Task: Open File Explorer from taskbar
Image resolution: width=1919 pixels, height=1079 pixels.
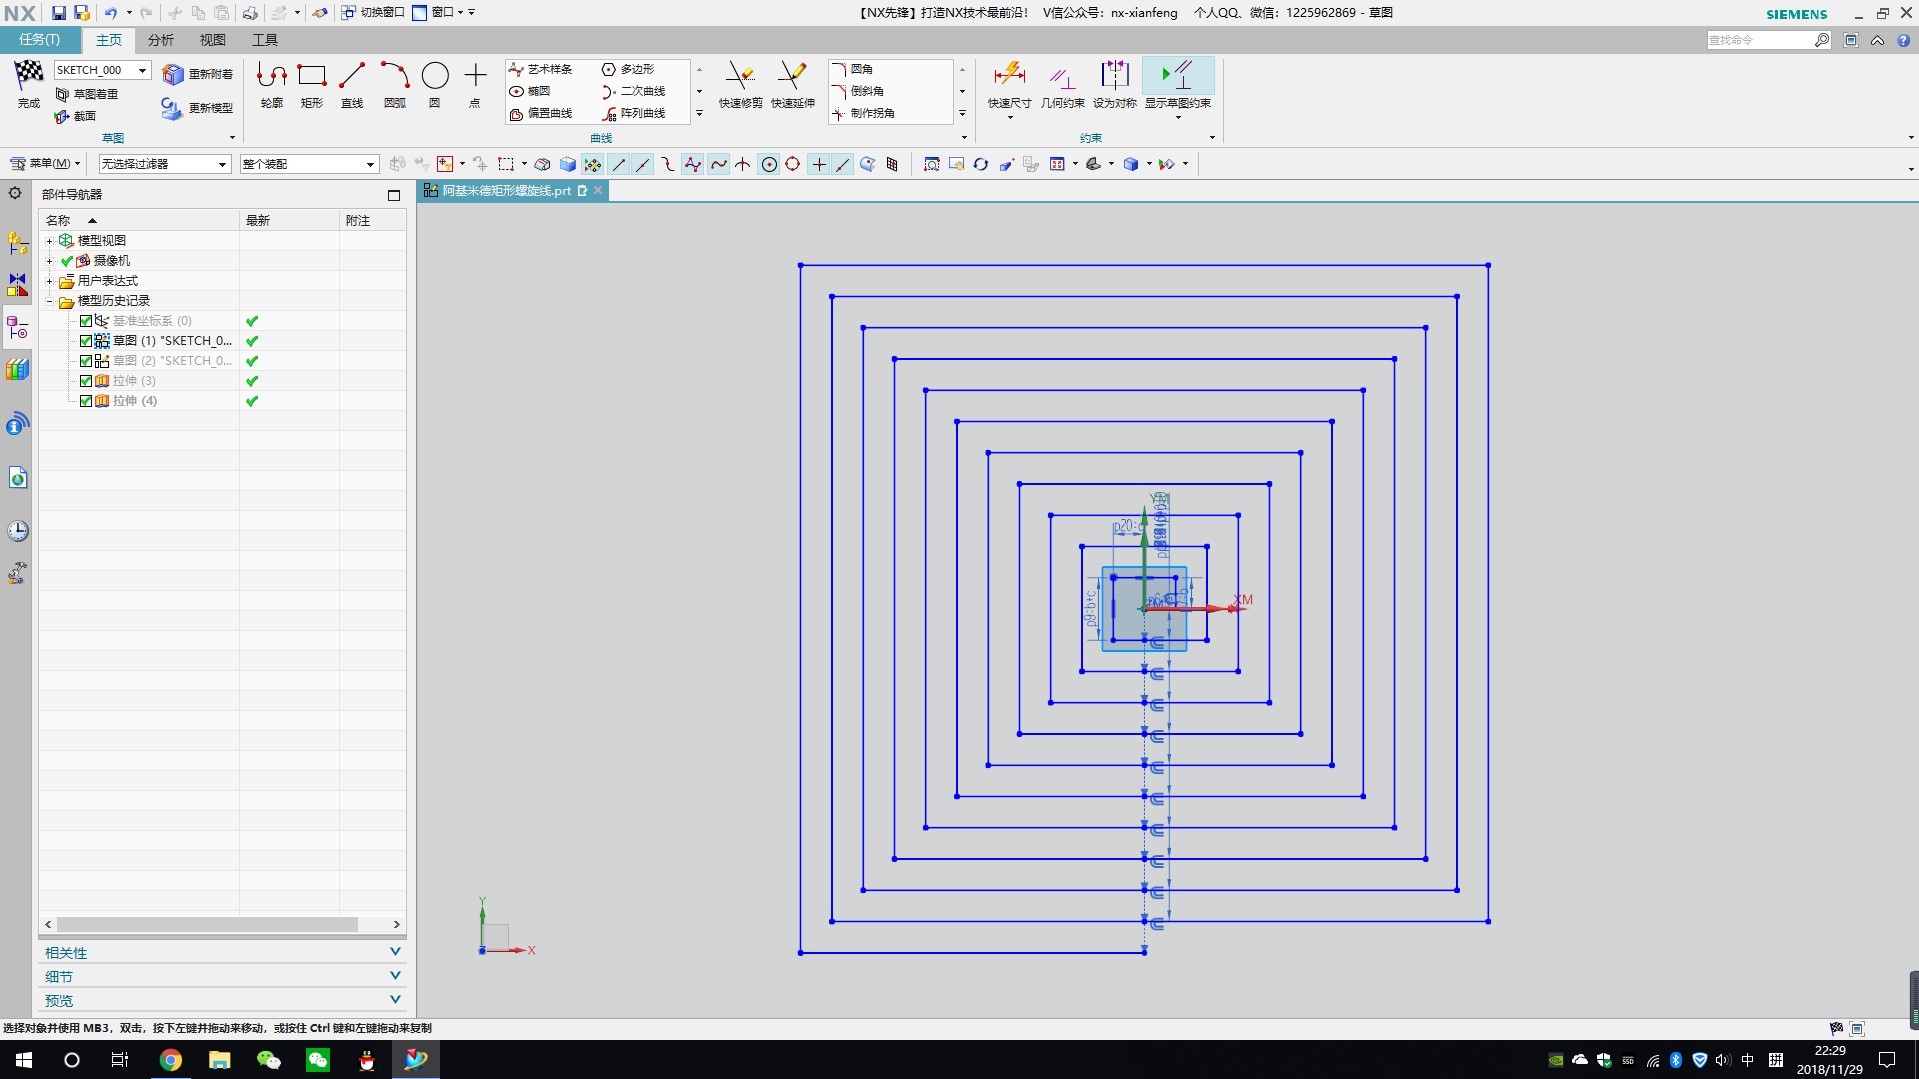Action: pos(219,1060)
